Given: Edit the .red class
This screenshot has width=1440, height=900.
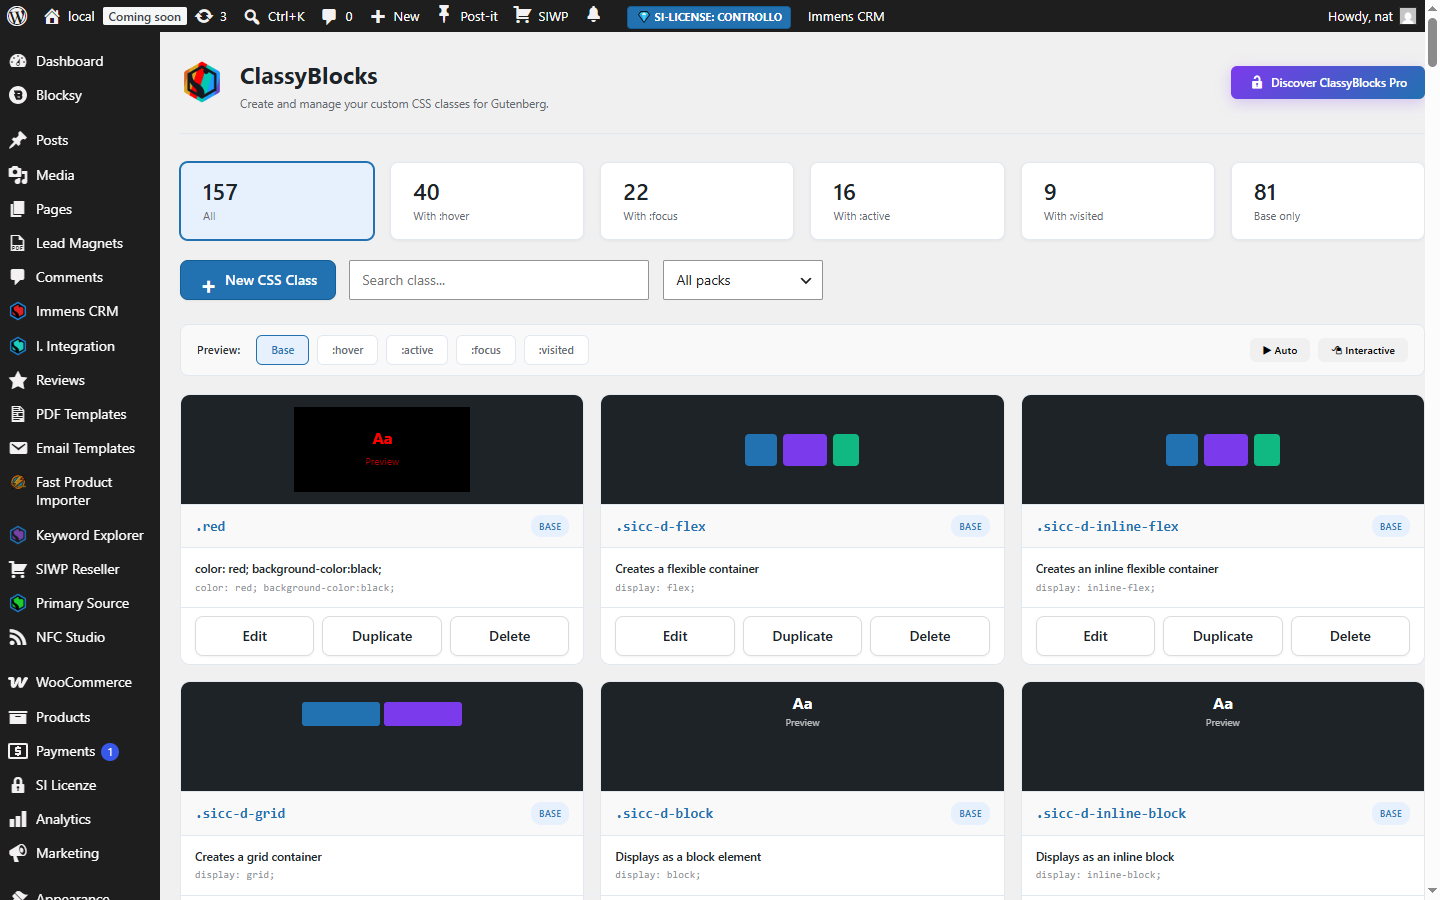Looking at the screenshot, I should click(x=255, y=636).
